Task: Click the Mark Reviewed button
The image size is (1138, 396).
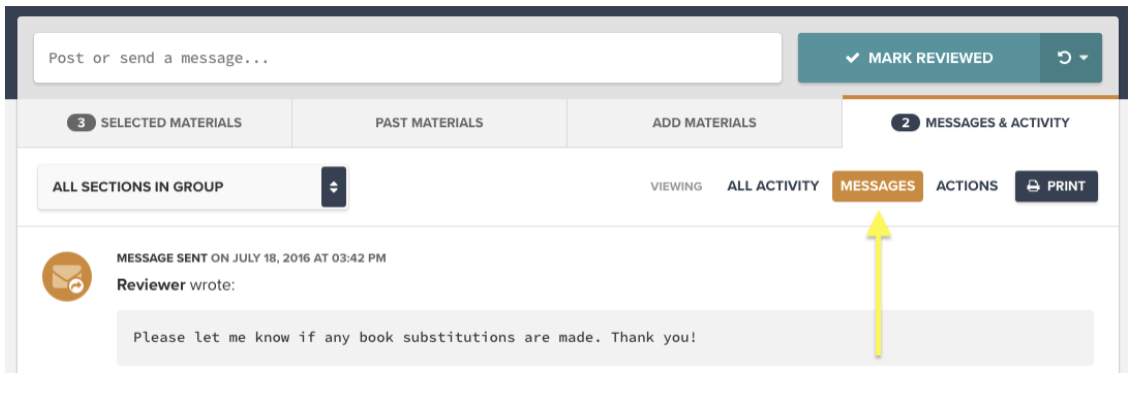Action: [x=919, y=58]
